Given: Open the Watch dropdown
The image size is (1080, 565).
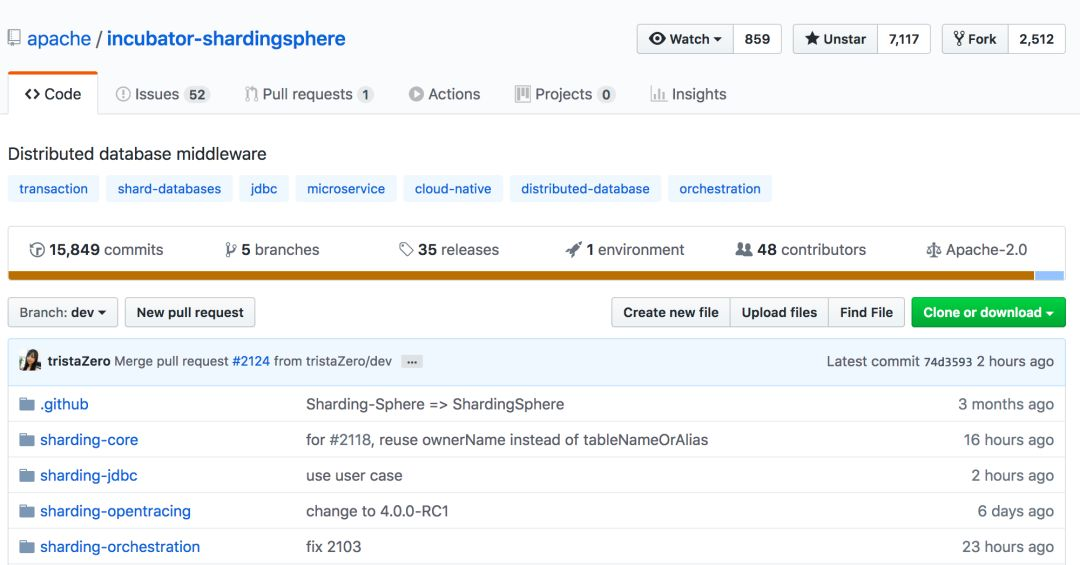Looking at the screenshot, I should click(x=685, y=39).
